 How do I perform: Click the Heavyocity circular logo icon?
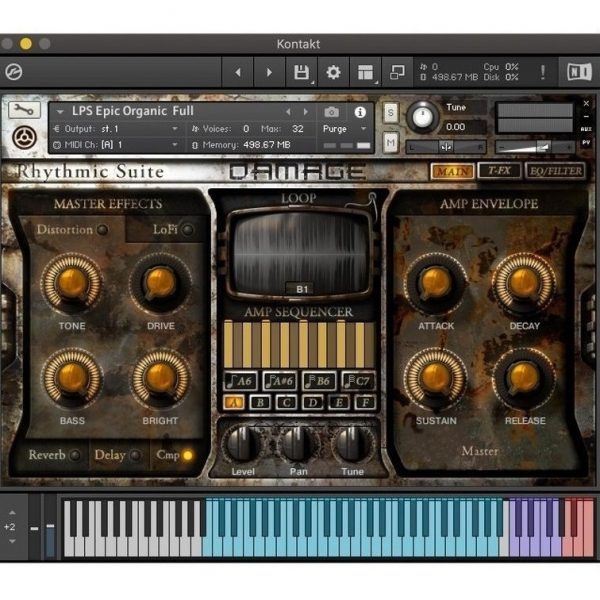(x=25, y=138)
